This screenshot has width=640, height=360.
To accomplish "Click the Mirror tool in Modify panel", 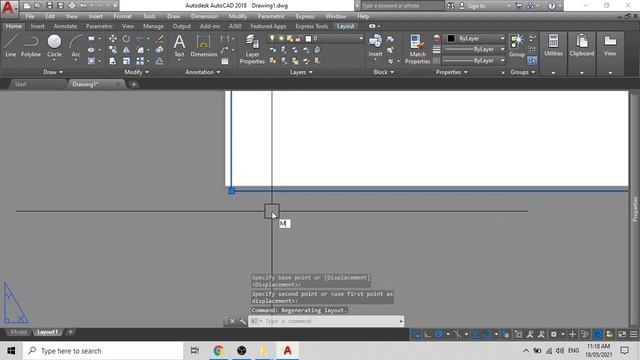I will (127, 50).
